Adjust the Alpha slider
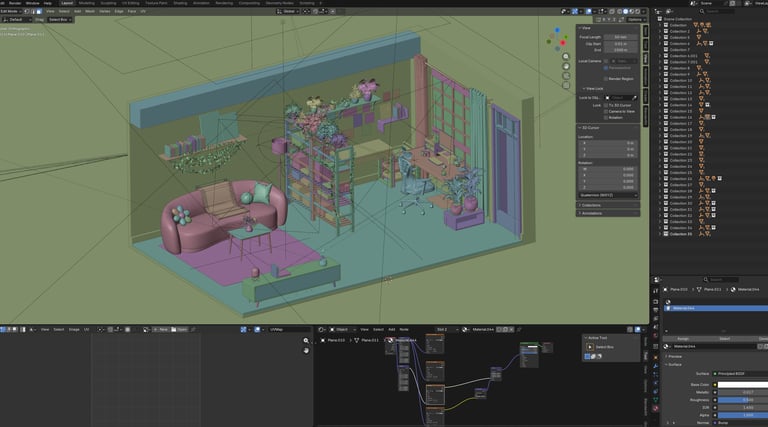This screenshot has width=768, height=427. [x=743, y=415]
